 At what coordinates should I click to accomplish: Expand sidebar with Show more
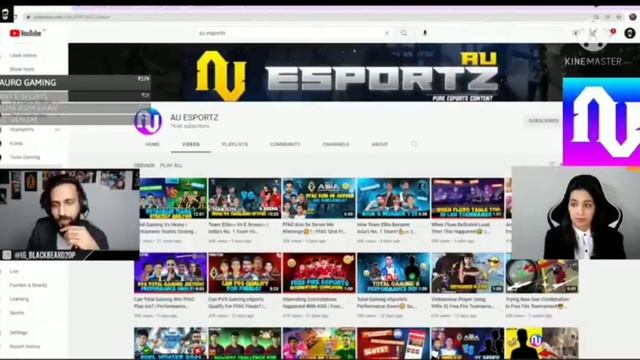pos(22,69)
